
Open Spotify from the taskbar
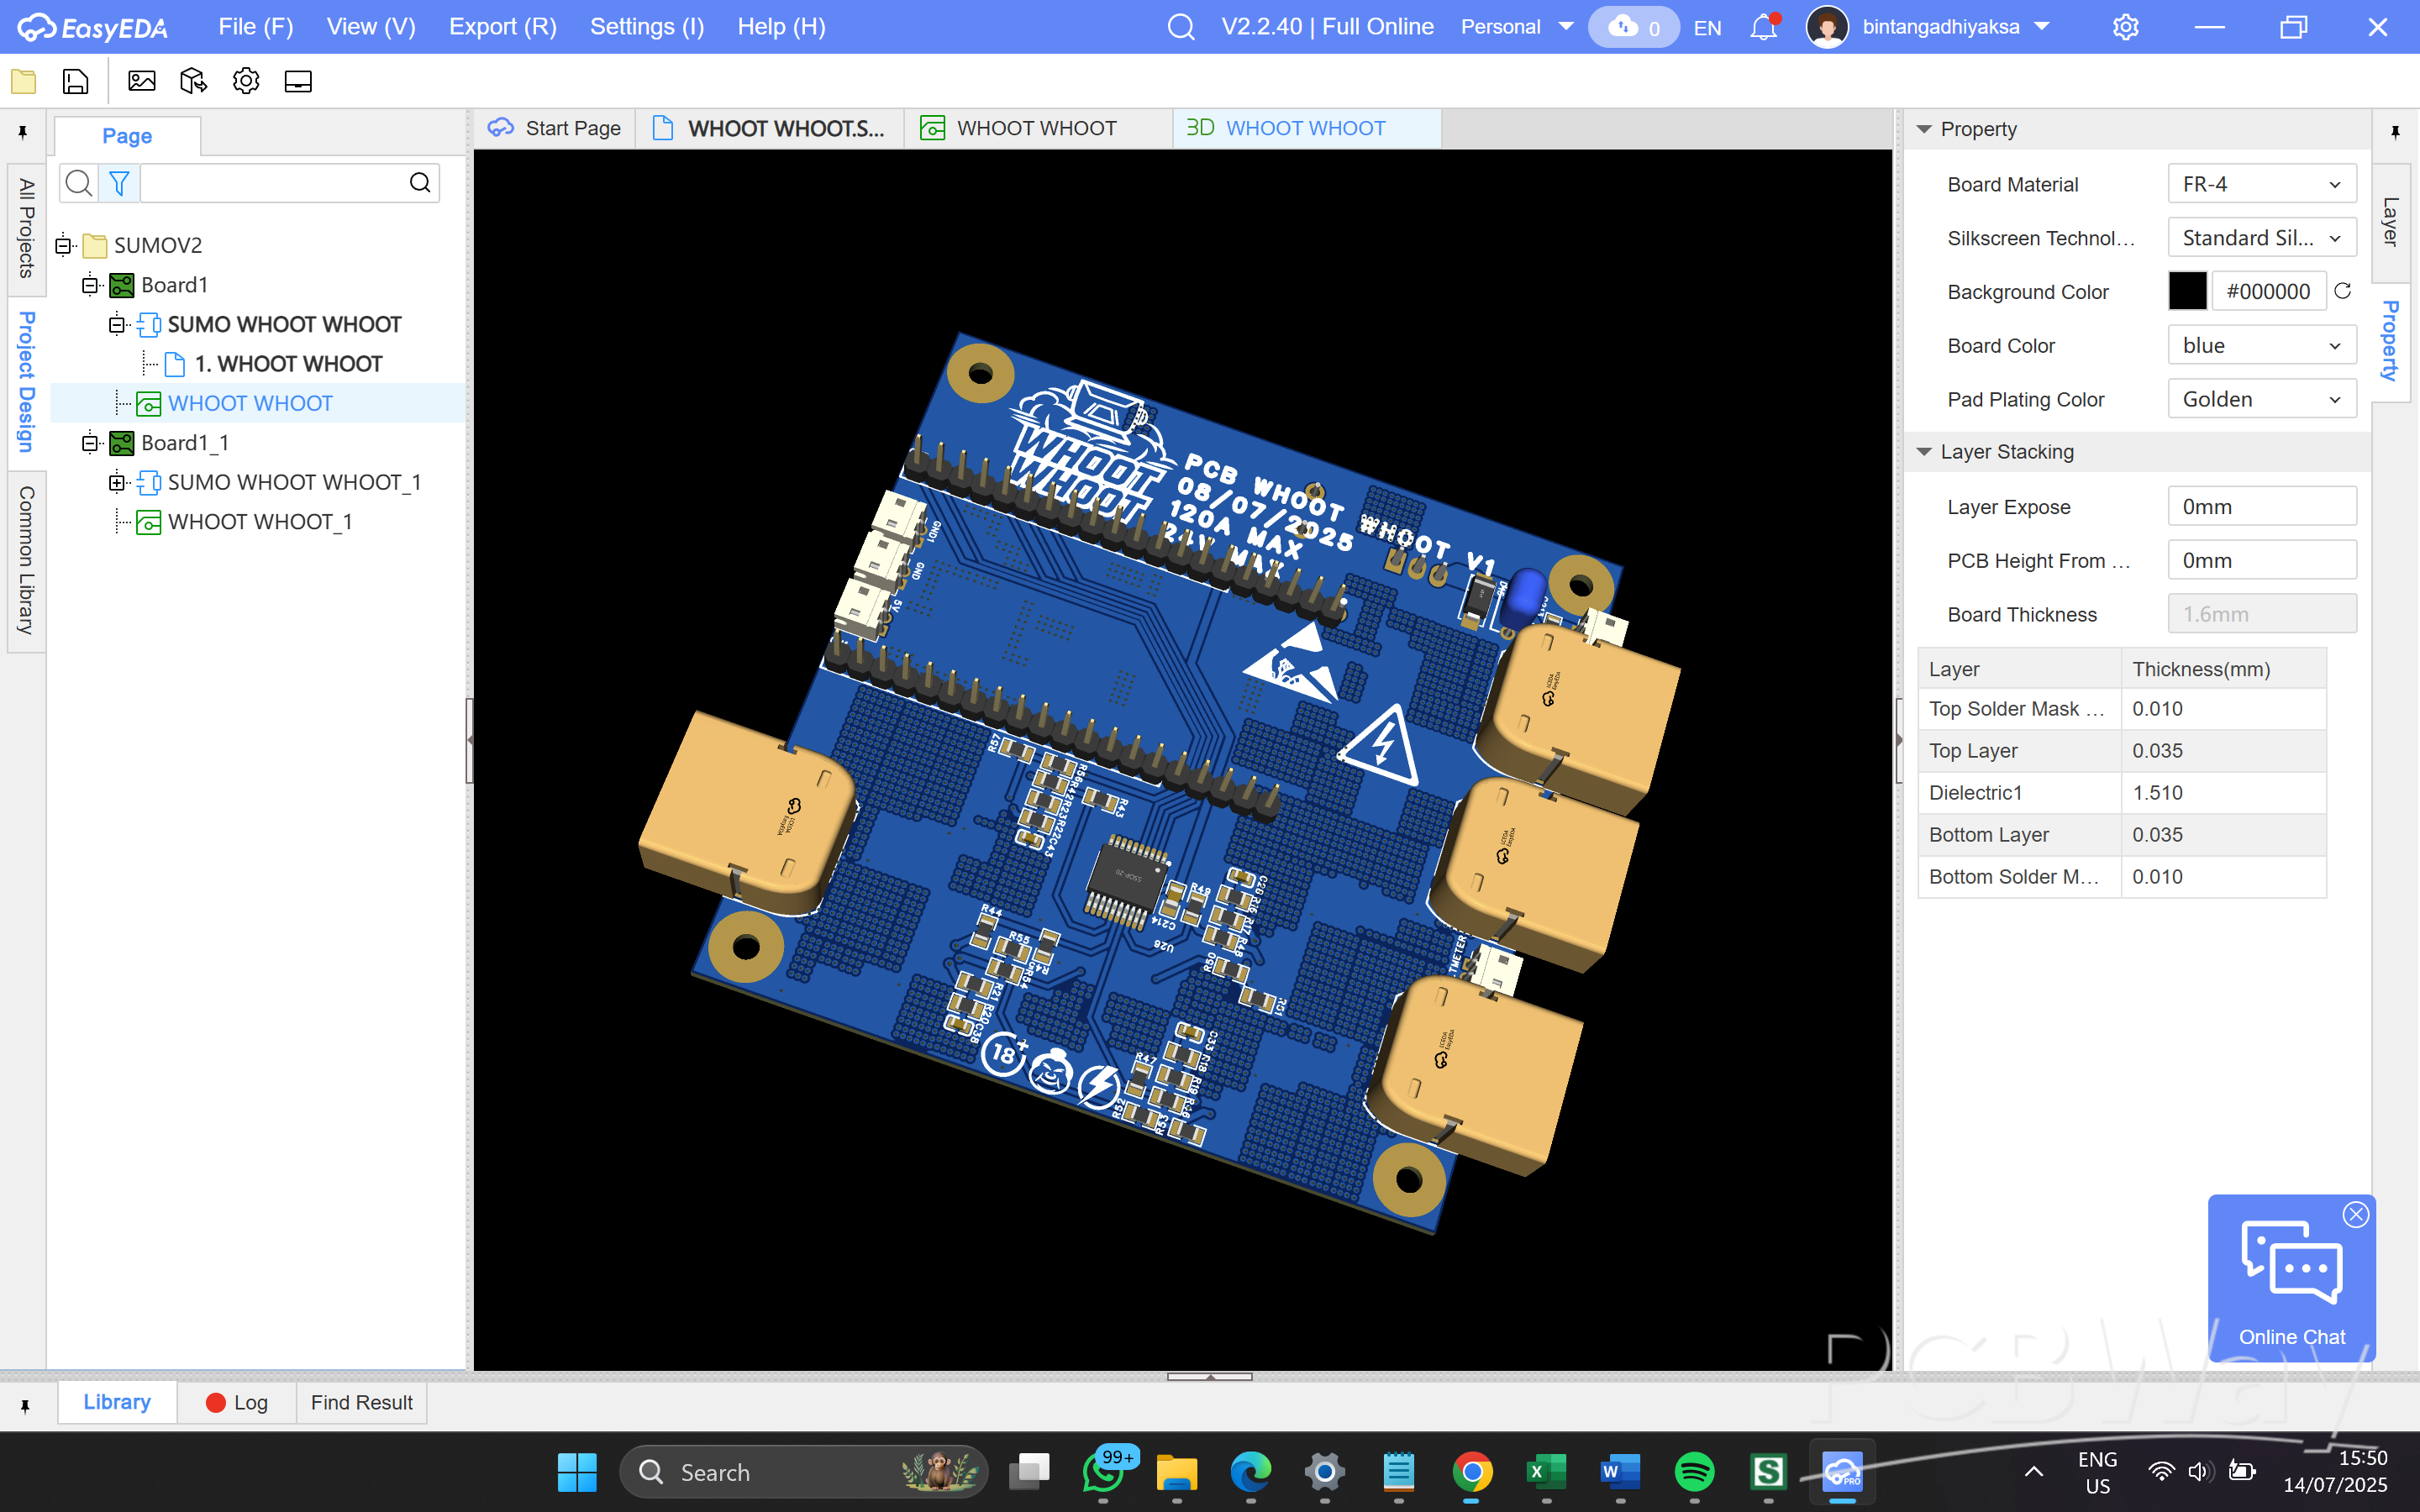[1694, 1472]
